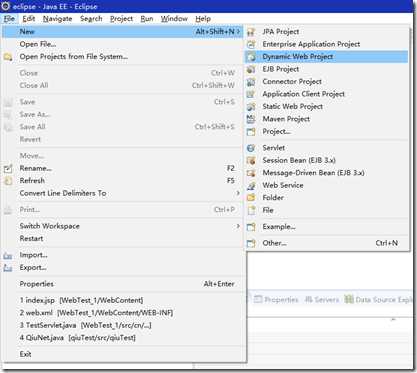The width and height of the screenshot is (417, 373).
Task: Click the Eclipse logo in title bar
Action: tap(6, 6)
